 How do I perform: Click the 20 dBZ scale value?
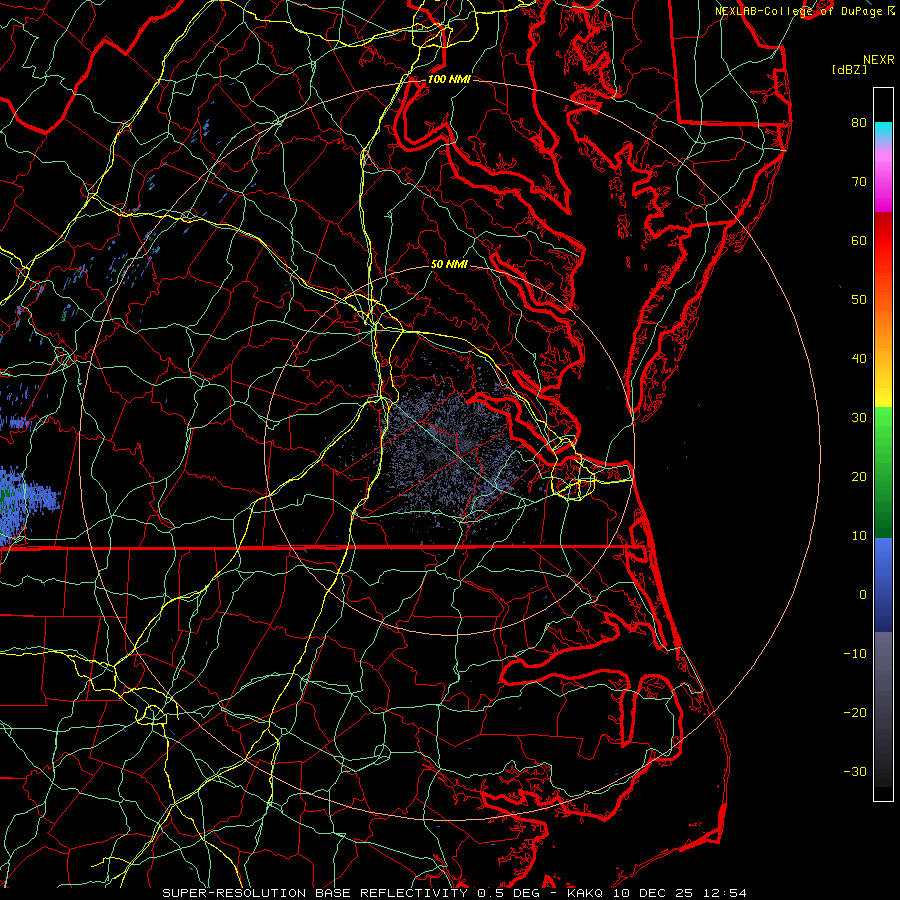pyautogui.click(x=859, y=477)
